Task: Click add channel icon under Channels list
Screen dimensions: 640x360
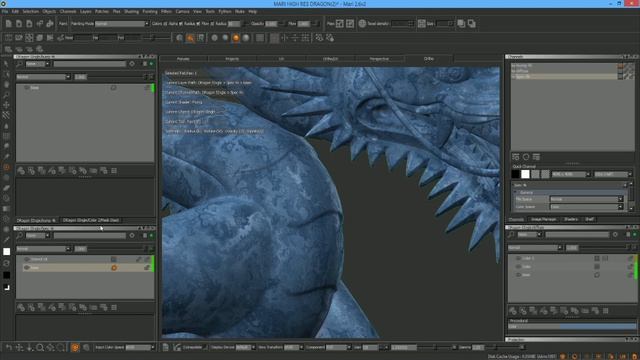Action: coord(516,157)
